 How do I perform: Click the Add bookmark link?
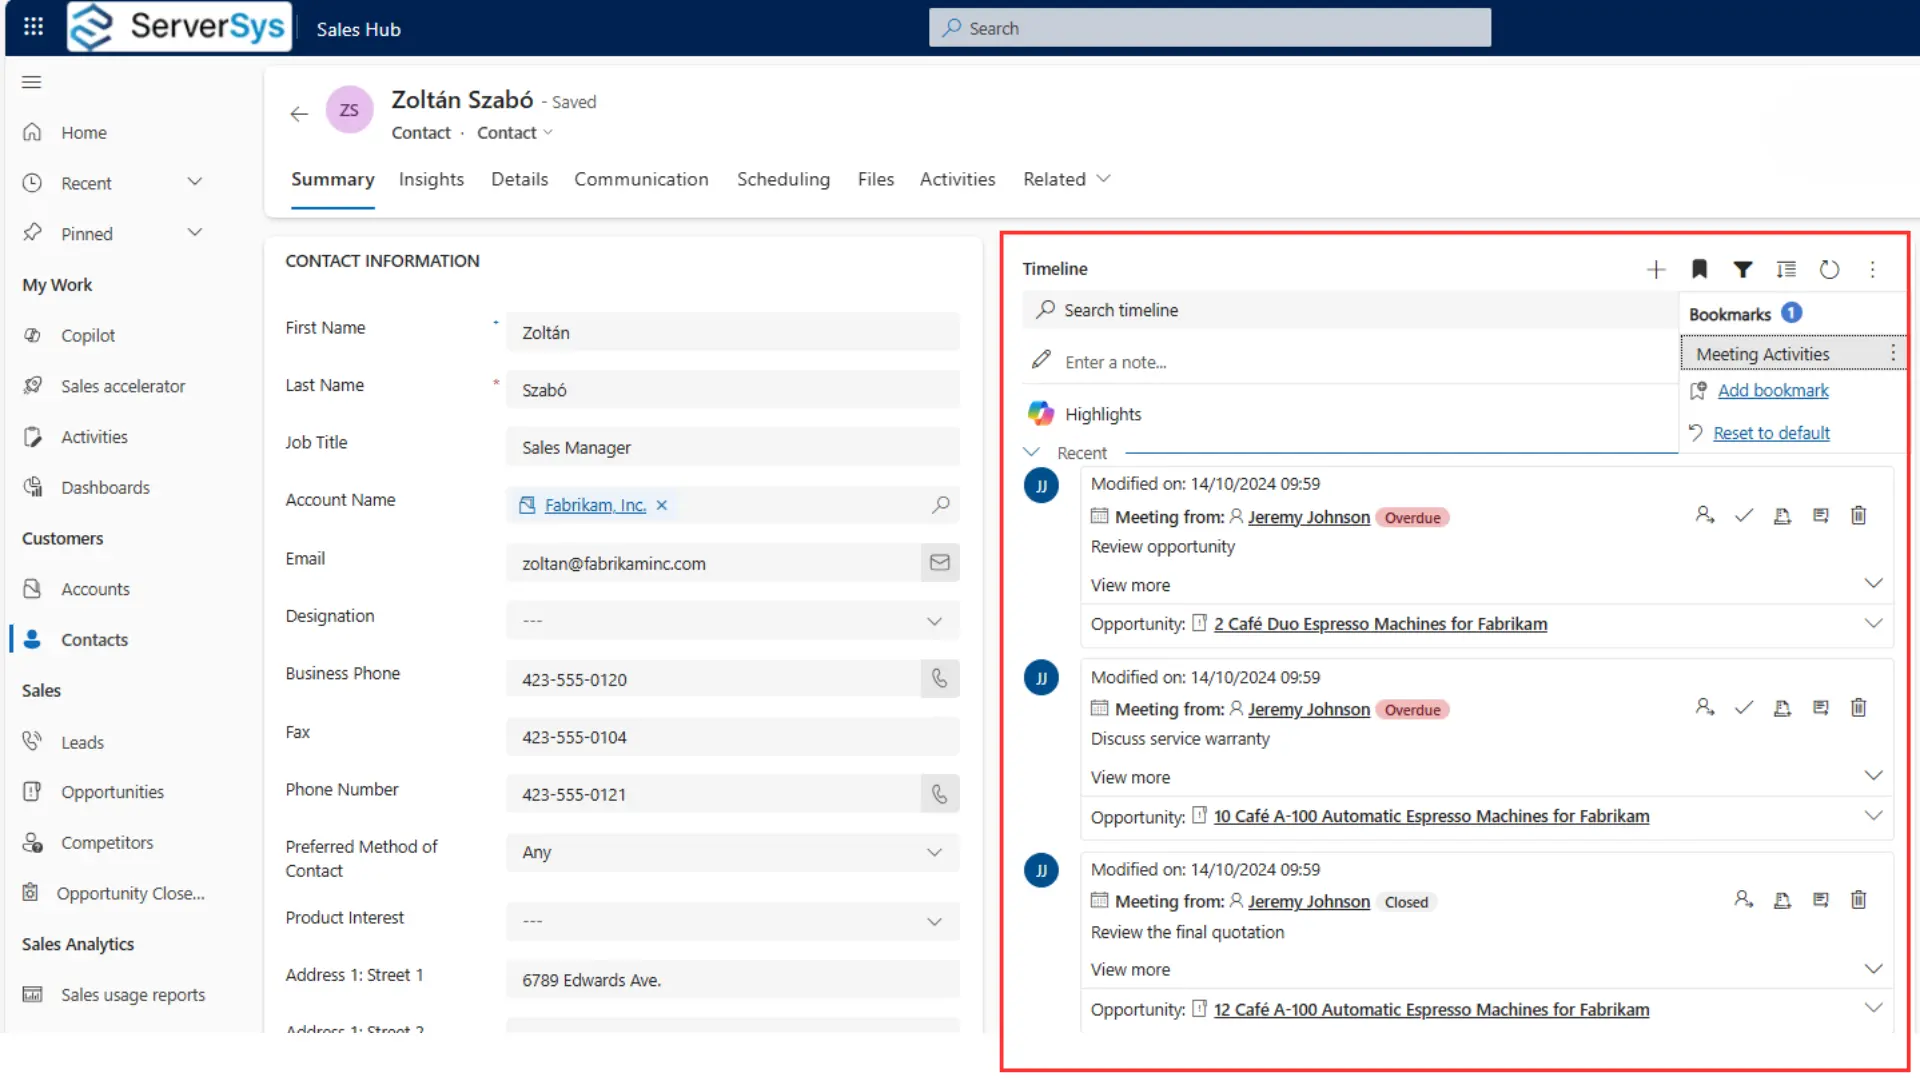tap(1773, 391)
